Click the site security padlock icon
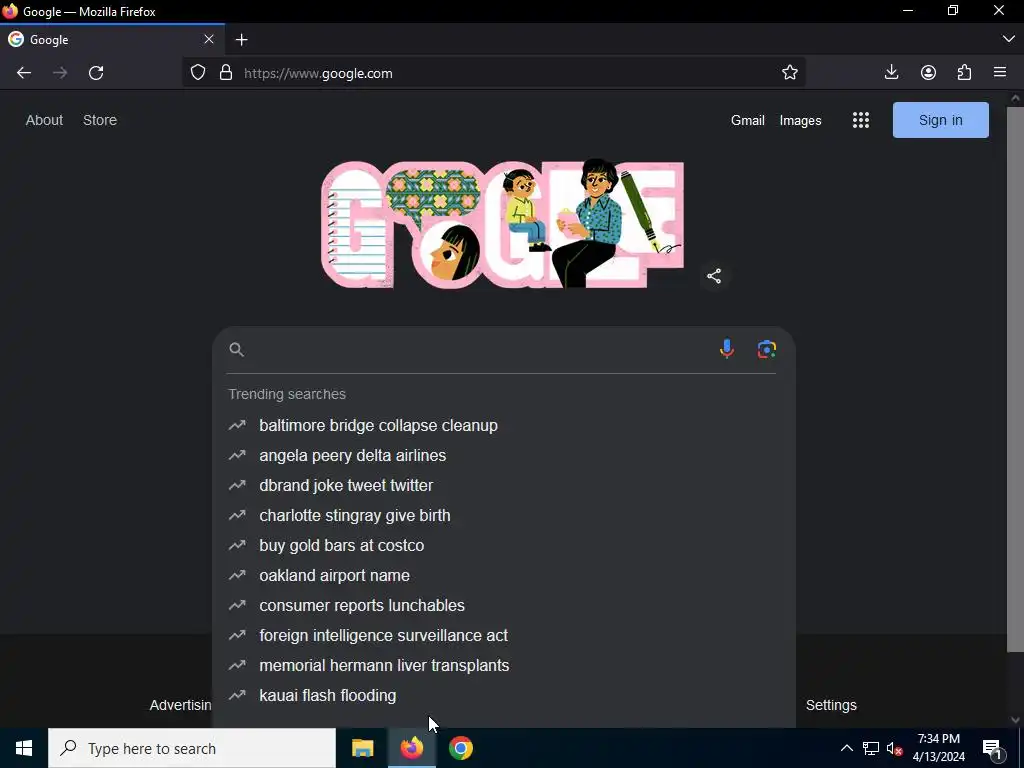 pos(226,72)
